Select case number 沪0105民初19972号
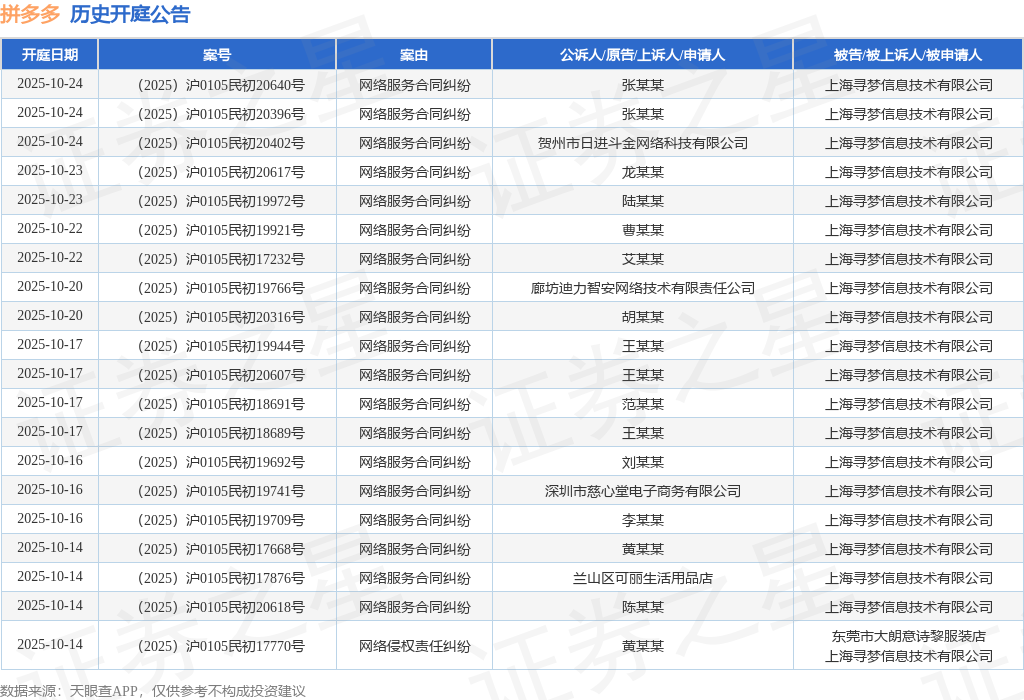This screenshot has height=700, width=1024. point(221,201)
